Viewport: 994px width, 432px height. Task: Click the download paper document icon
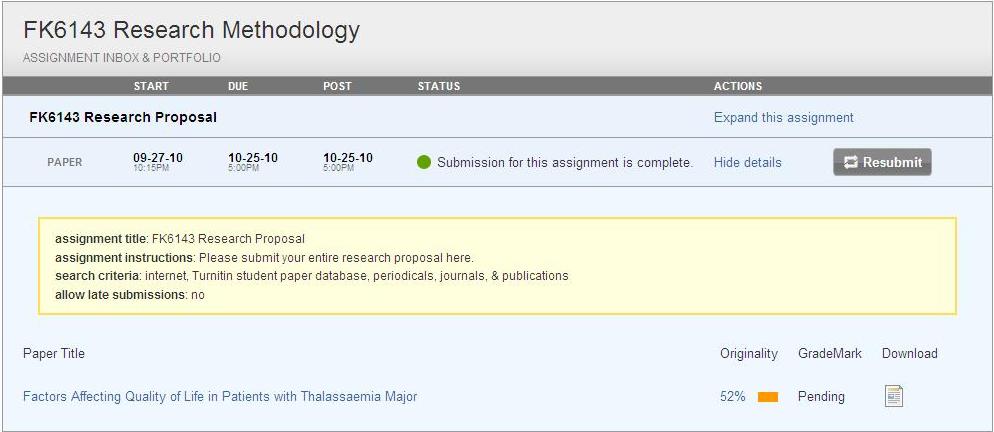[893, 397]
